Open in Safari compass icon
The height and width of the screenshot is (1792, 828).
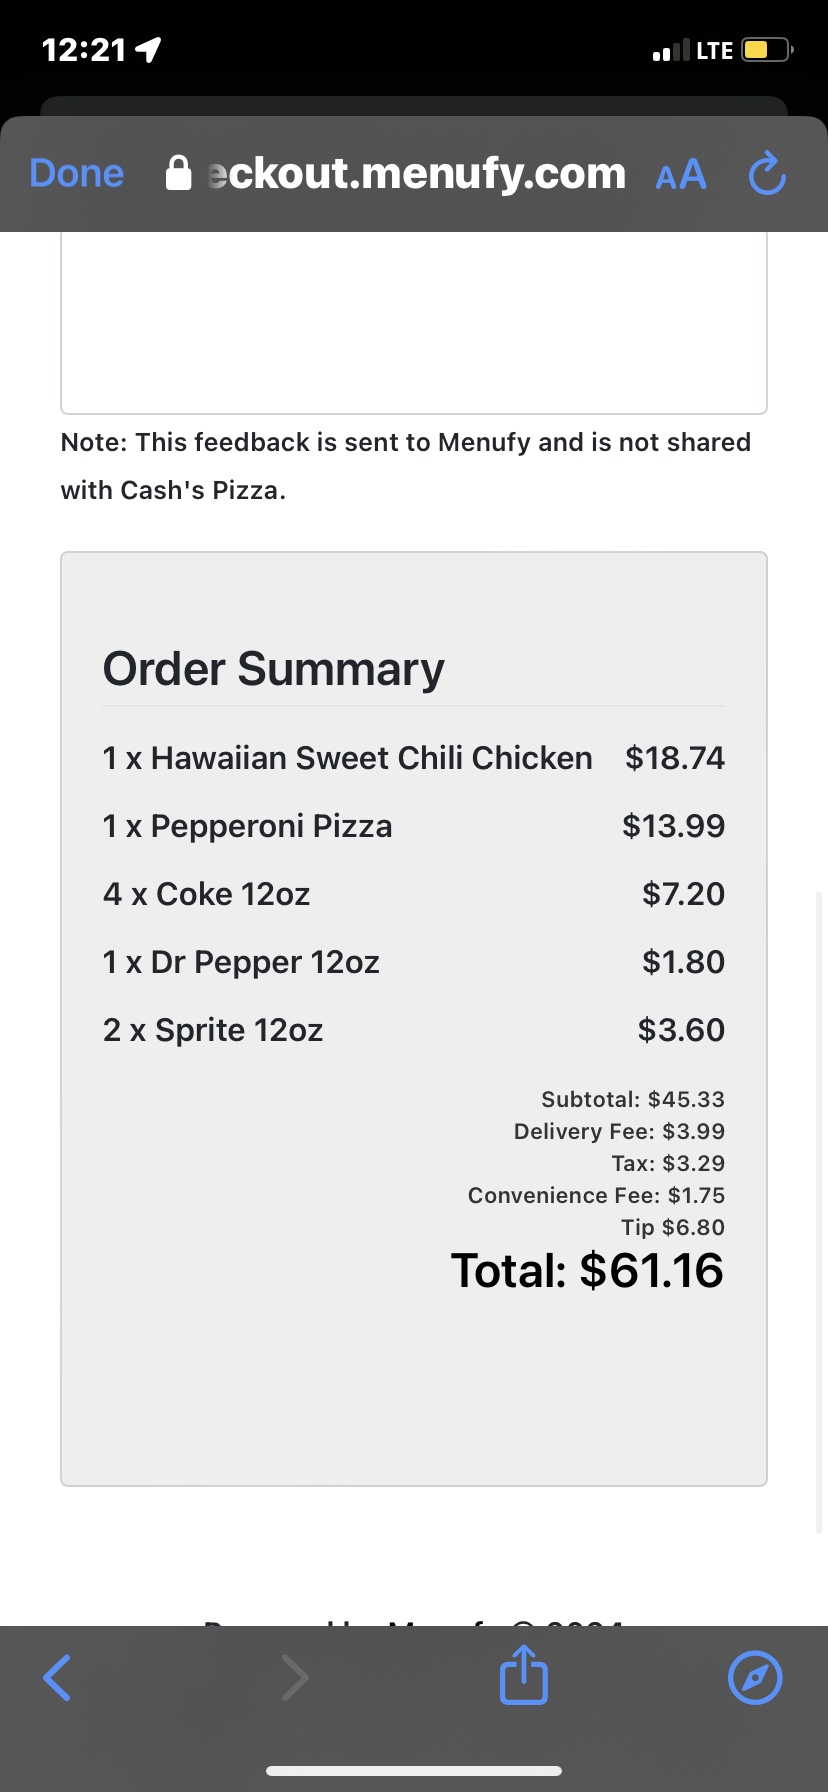click(x=755, y=1677)
